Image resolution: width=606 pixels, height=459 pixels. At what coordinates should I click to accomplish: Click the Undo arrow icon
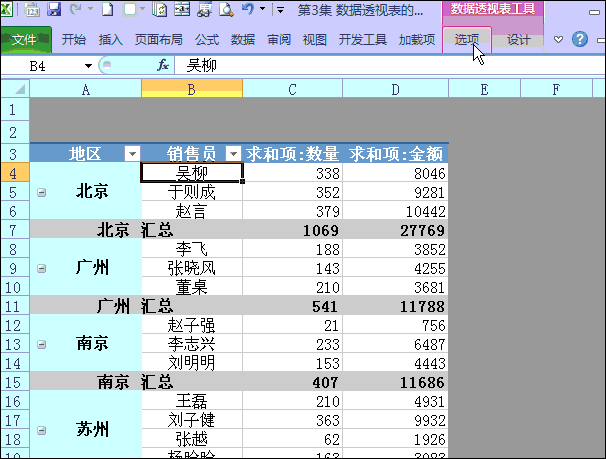[x=247, y=10]
